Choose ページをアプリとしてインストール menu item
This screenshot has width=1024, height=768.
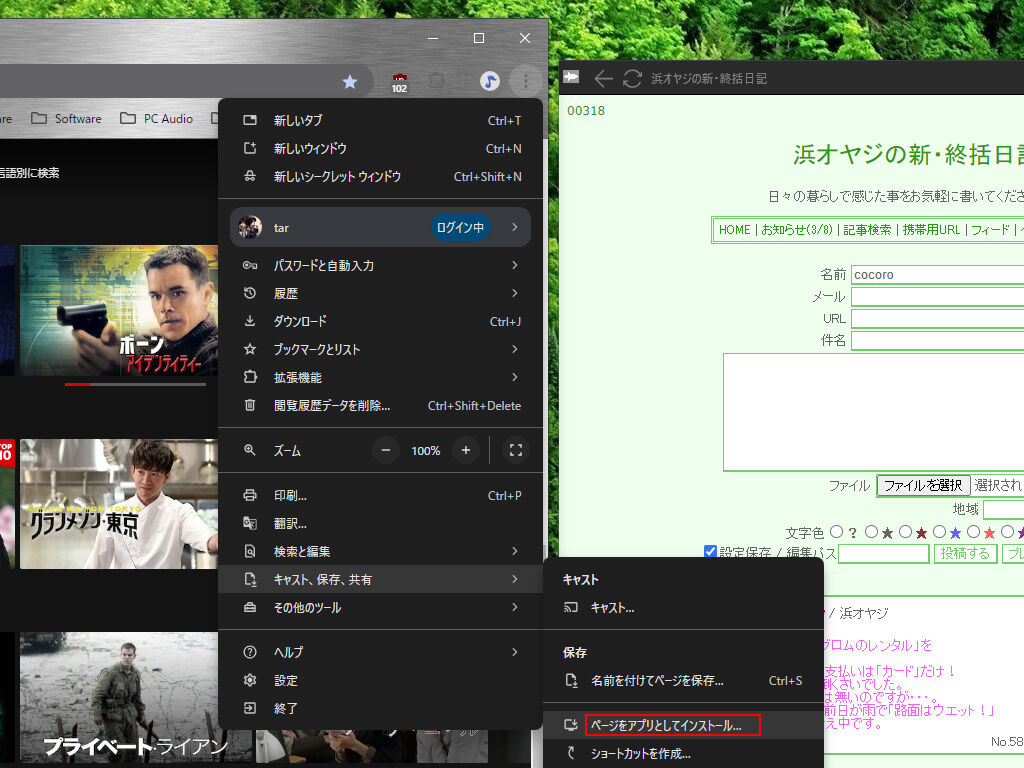(672, 725)
